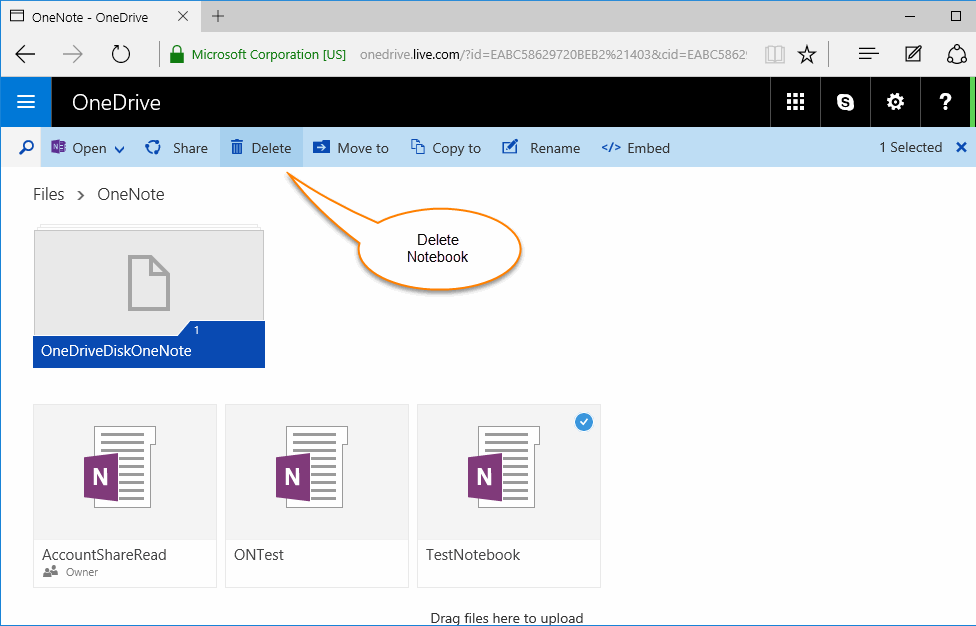The width and height of the screenshot is (976, 626).
Task: Open the OneDriveDiskOneNote folder
Action: click(x=149, y=296)
